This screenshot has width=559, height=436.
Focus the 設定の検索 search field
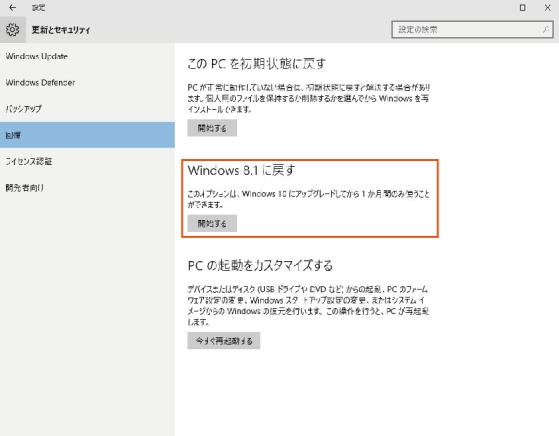click(x=472, y=30)
